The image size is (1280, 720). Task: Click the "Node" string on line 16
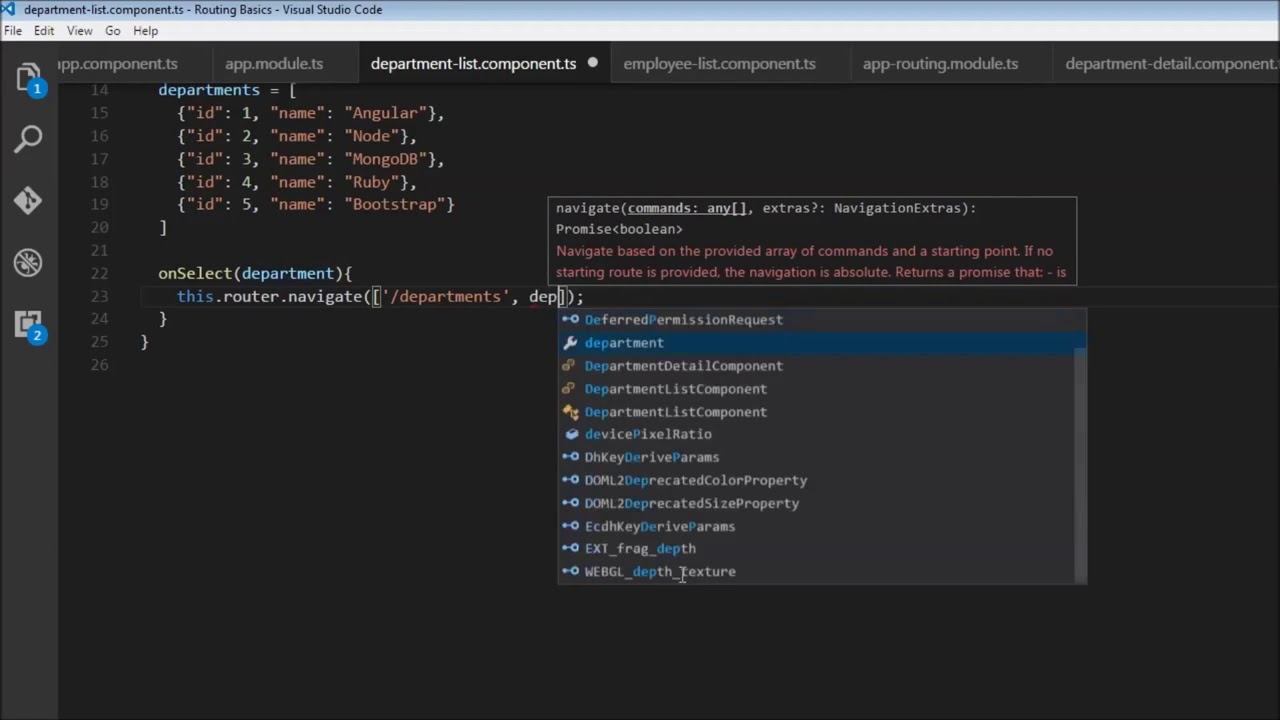tap(372, 136)
